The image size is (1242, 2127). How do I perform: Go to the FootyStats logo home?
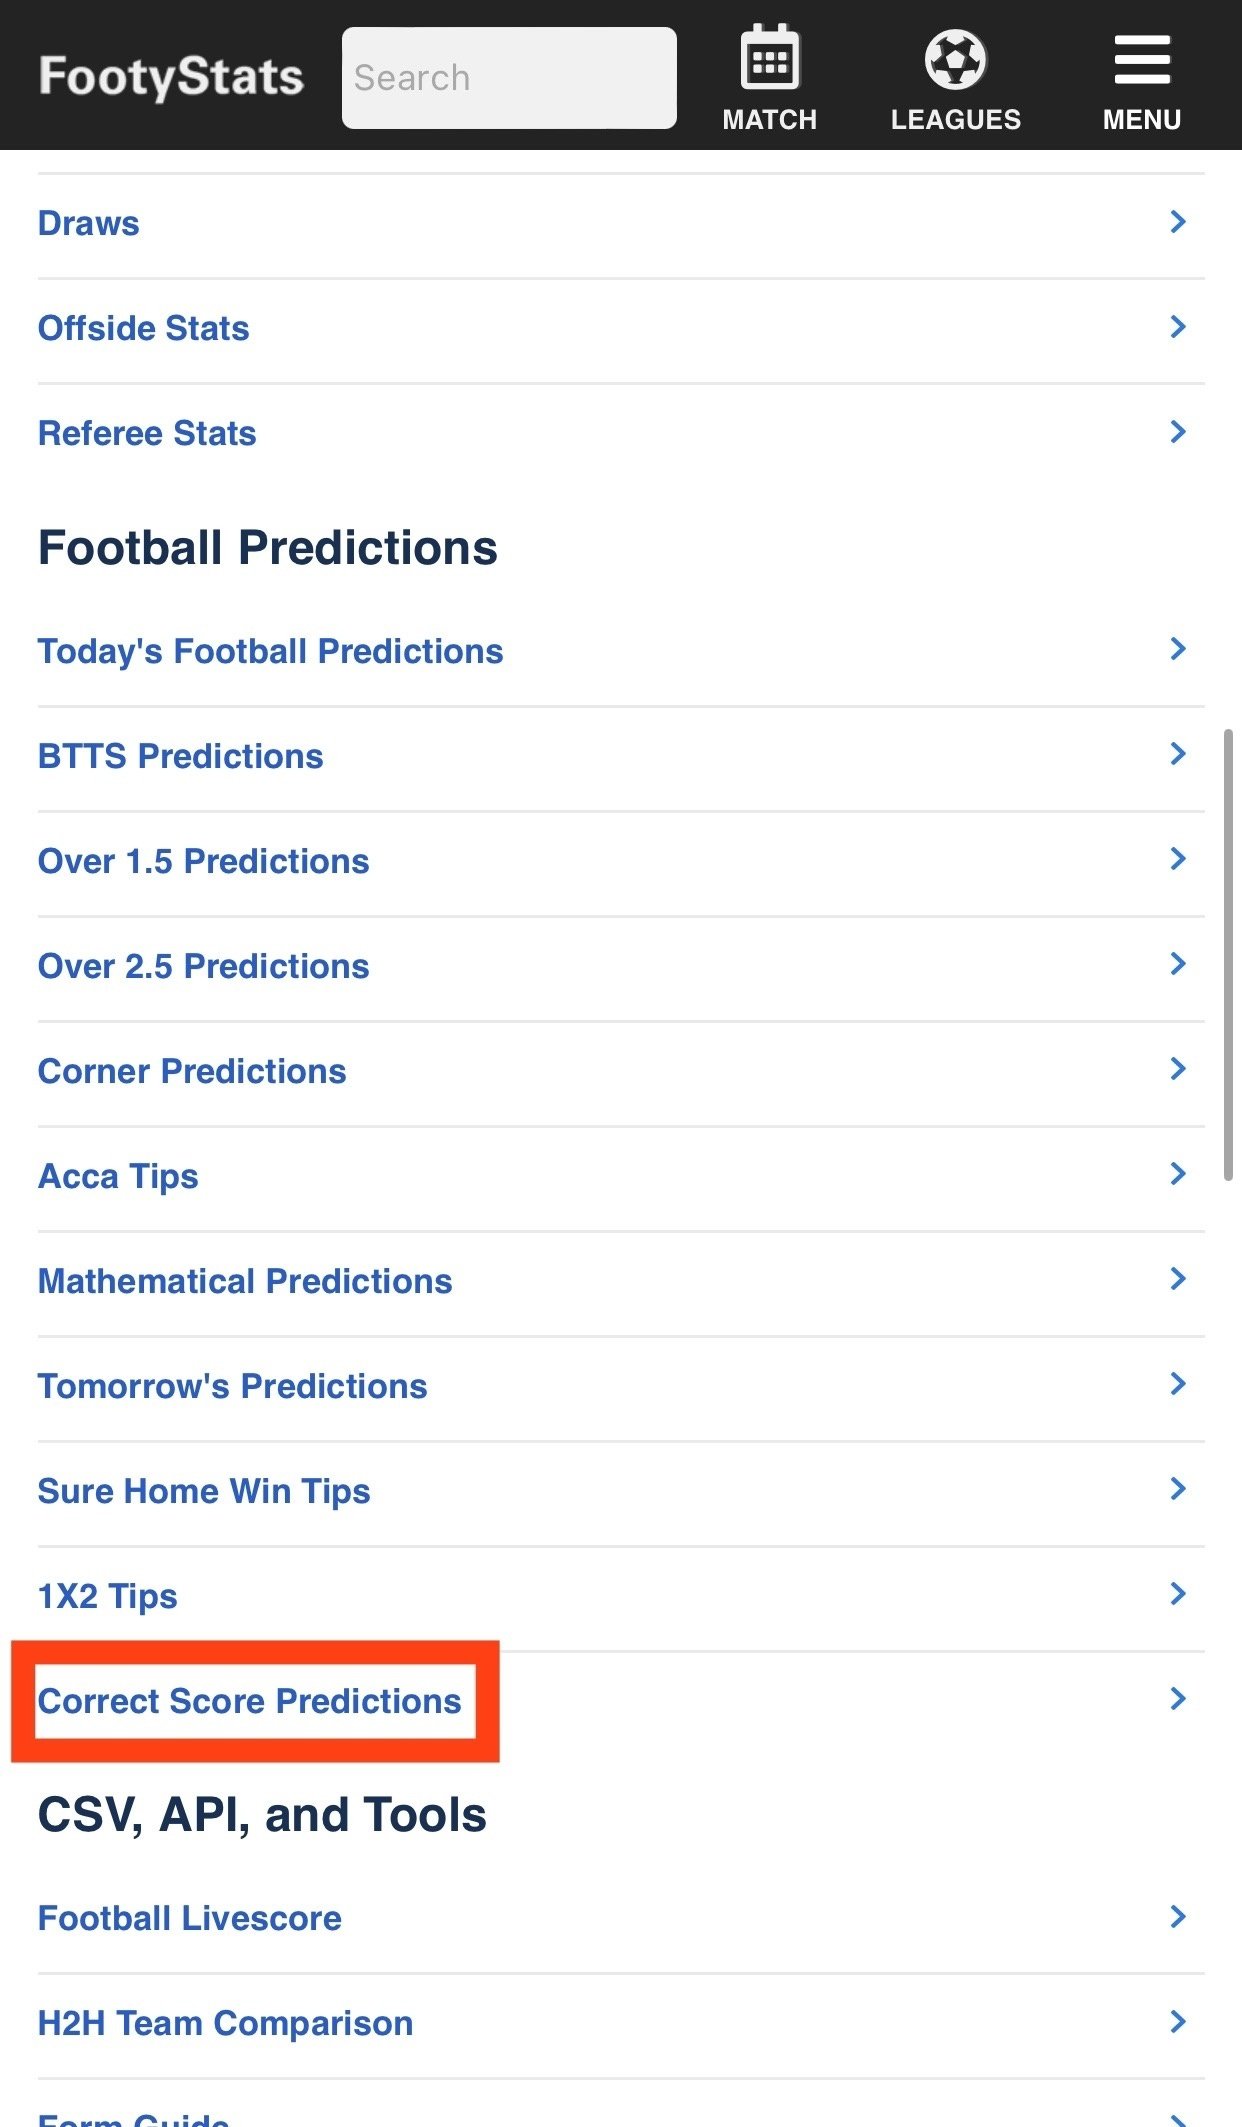[171, 77]
